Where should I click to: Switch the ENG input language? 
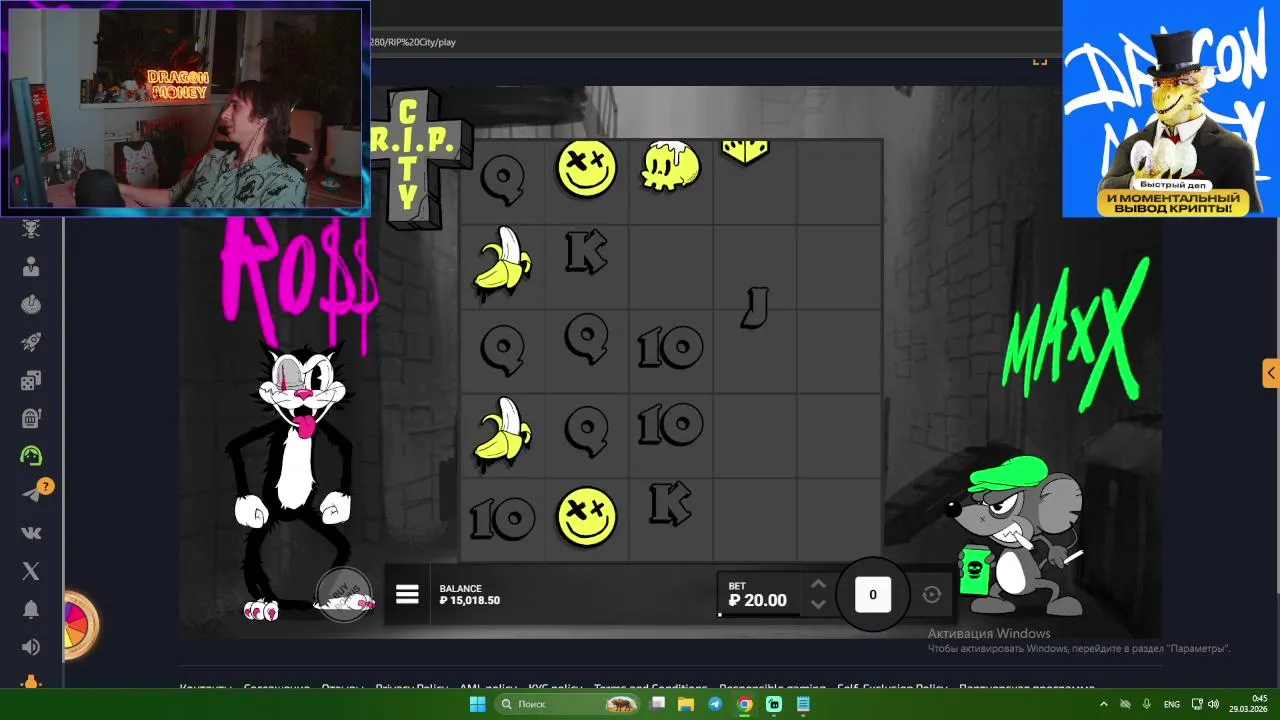pyautogui.click(x=1172, y=704)
